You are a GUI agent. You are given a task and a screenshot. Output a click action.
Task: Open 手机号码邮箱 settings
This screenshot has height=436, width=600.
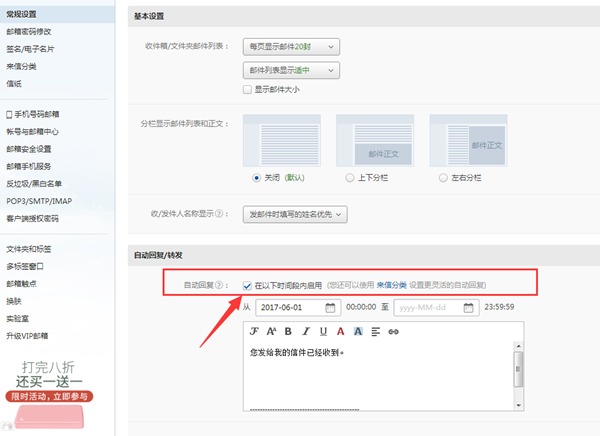[33, 114]
